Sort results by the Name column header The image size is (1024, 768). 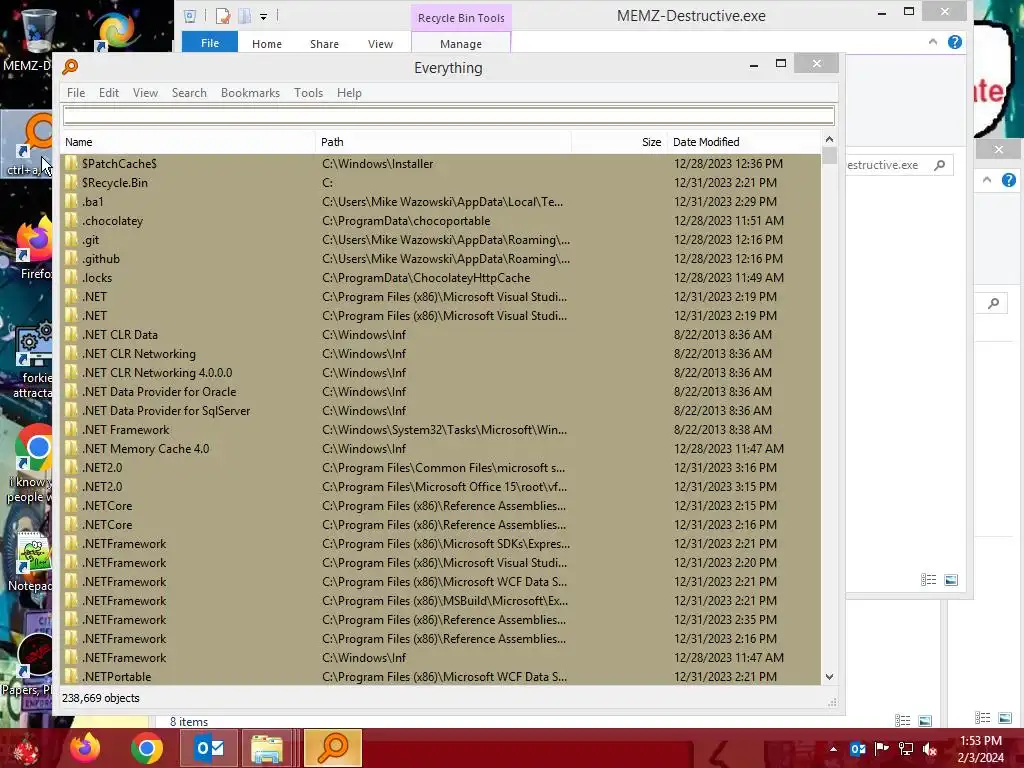pos(188,142)
